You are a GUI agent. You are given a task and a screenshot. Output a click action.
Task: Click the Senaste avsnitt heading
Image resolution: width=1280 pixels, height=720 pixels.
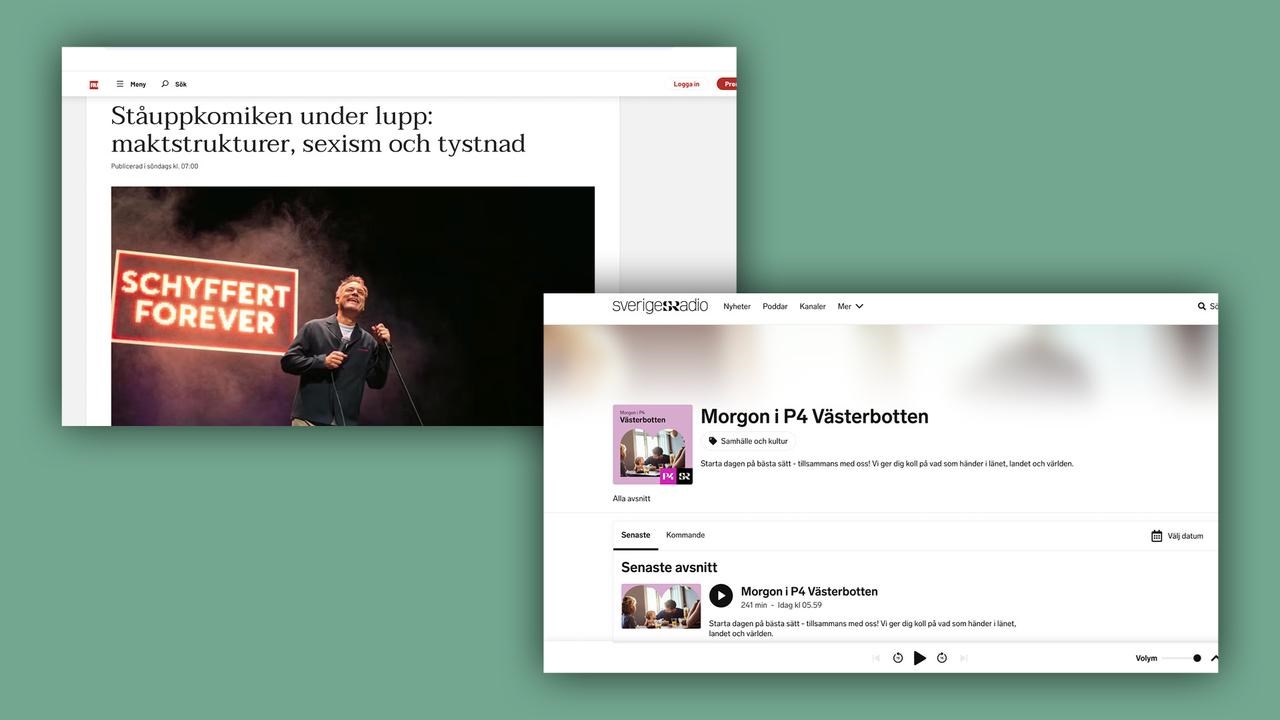click(x=669, y=567)
